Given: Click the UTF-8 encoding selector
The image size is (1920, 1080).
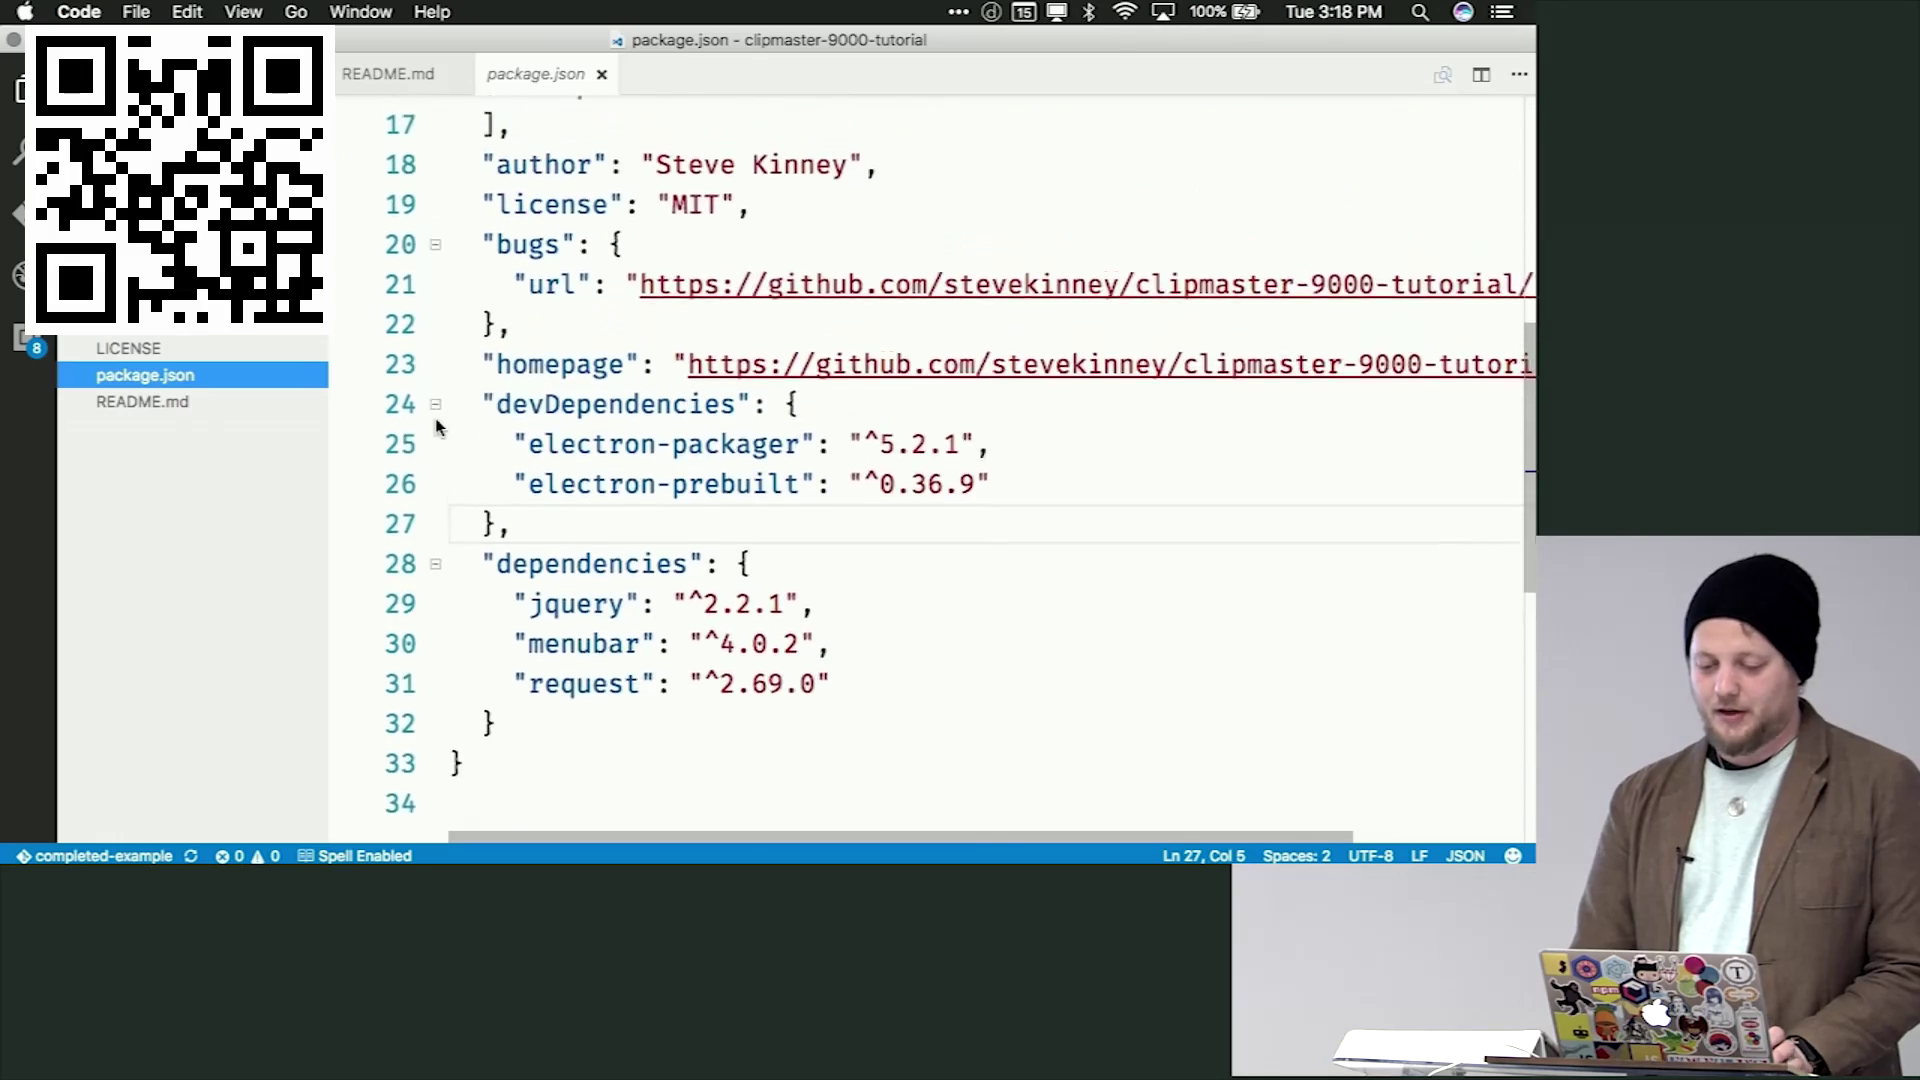Looking at the screenshot, I should tap(1371, 856).
